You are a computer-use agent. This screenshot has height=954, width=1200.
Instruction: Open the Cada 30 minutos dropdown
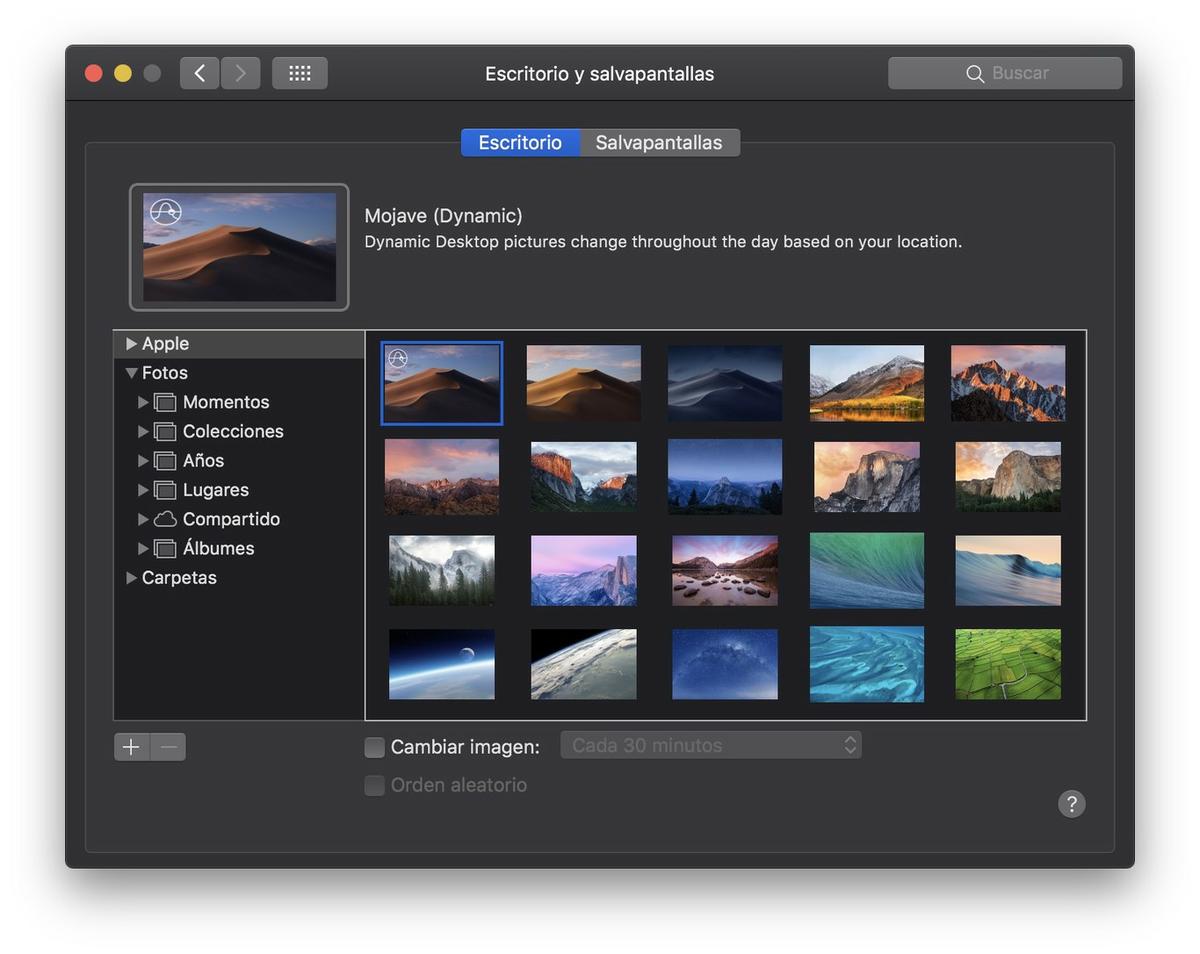coord(710,745)
